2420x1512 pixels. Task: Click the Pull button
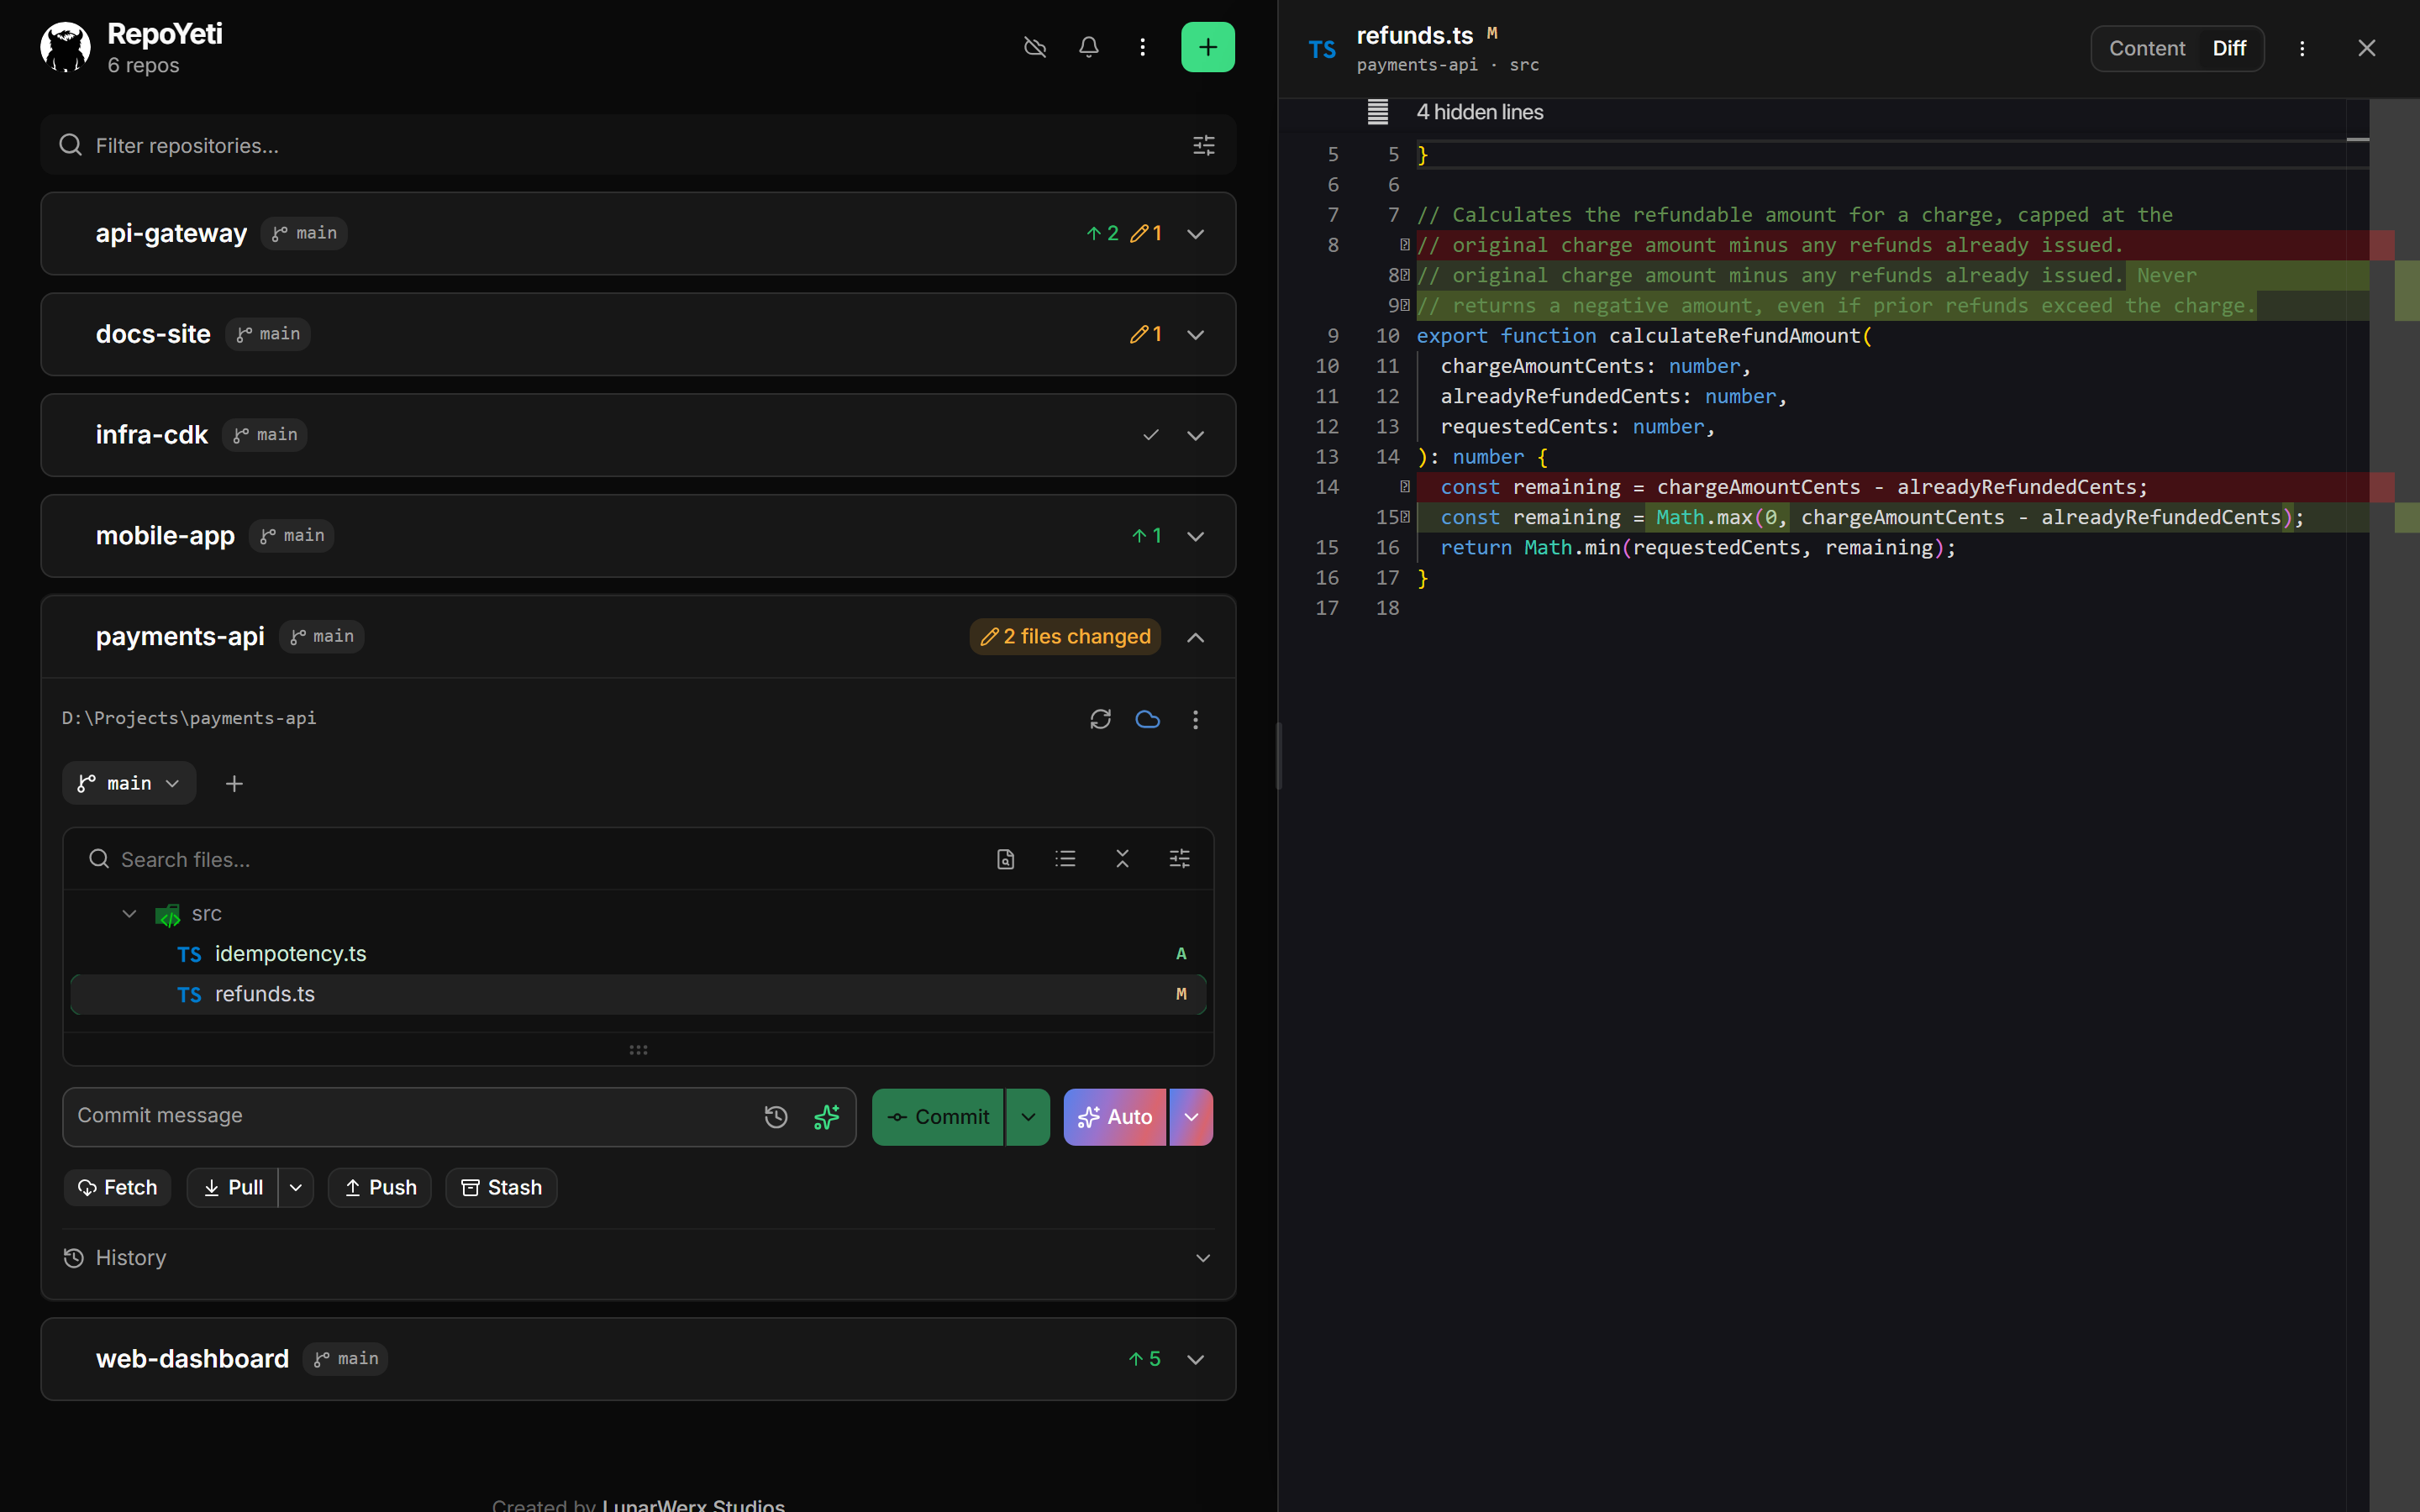click(233, 1188)
